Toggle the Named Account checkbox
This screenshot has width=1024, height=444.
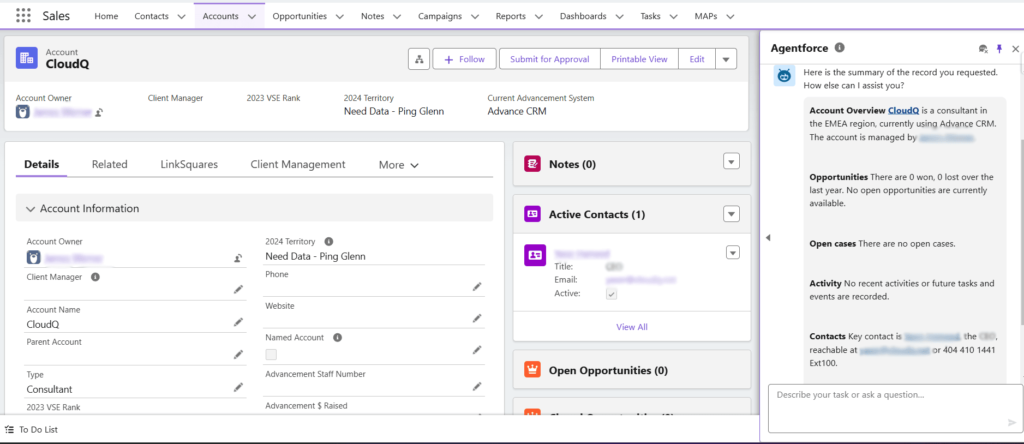(271, 354)
